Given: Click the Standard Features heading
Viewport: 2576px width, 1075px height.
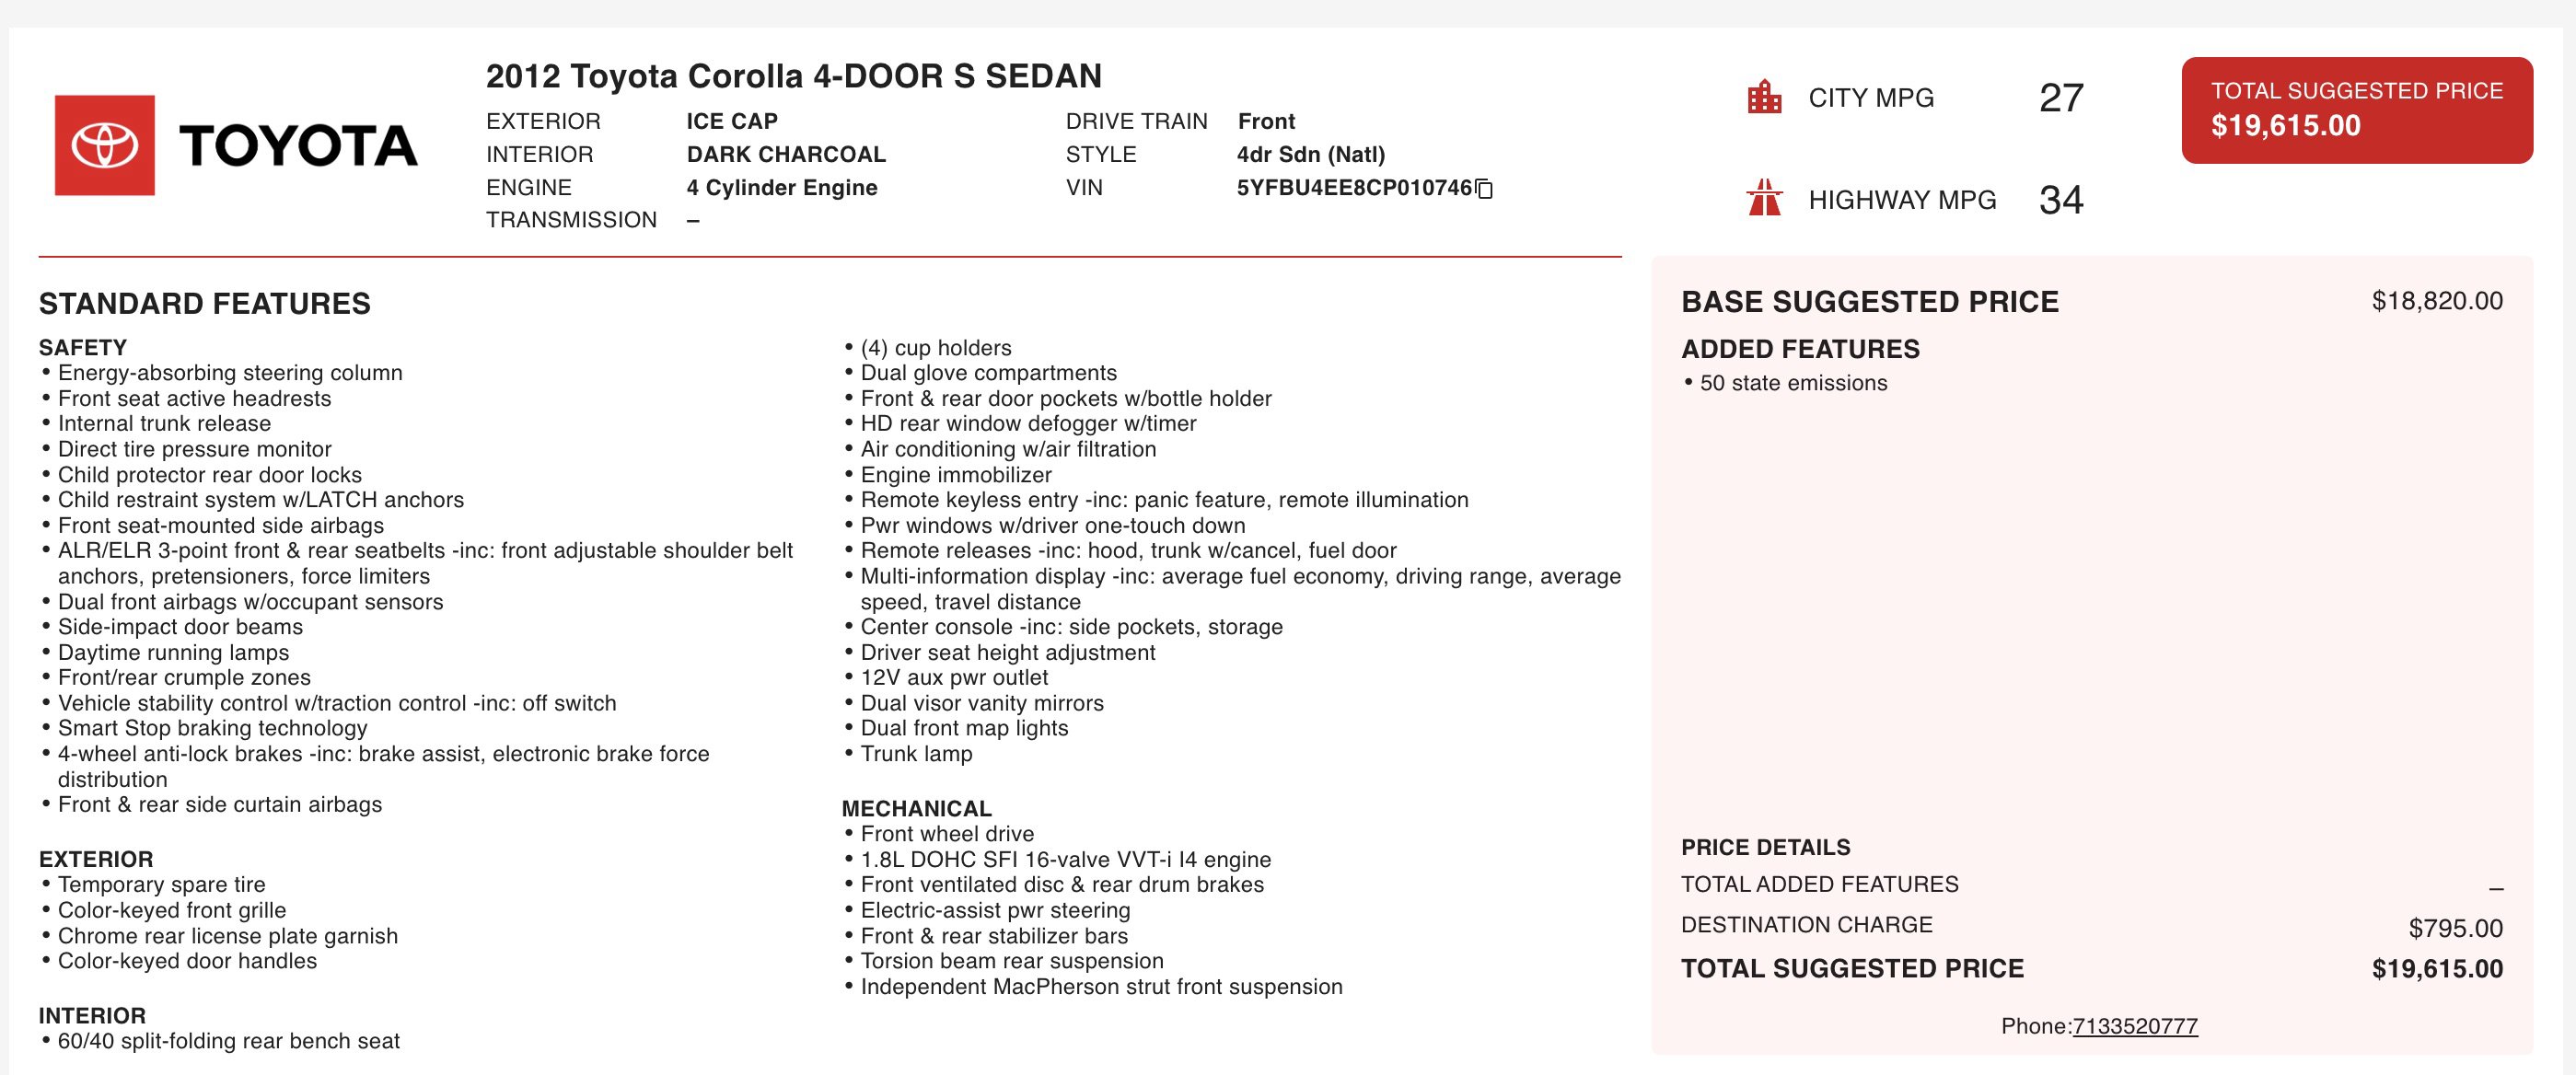Looking at the screenshot, I should tap(205, 304).
